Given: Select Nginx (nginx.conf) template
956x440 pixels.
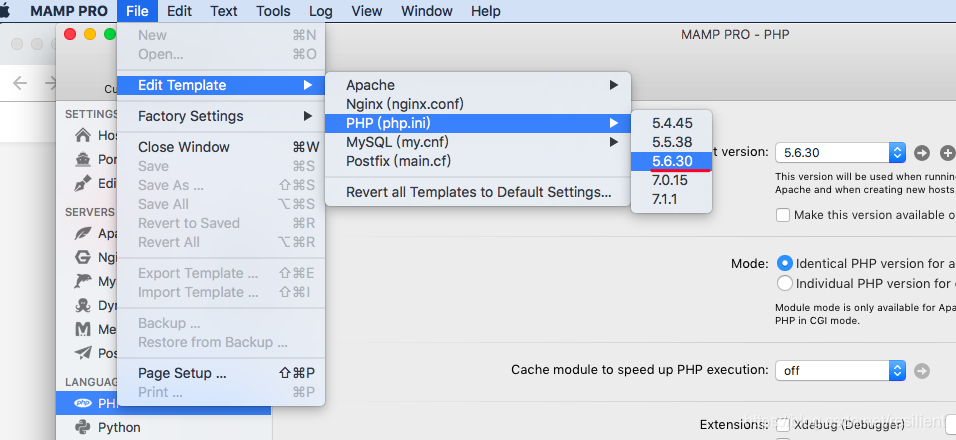Looking at the screenshot, I should pyautogui.click(x=477, y=104).
